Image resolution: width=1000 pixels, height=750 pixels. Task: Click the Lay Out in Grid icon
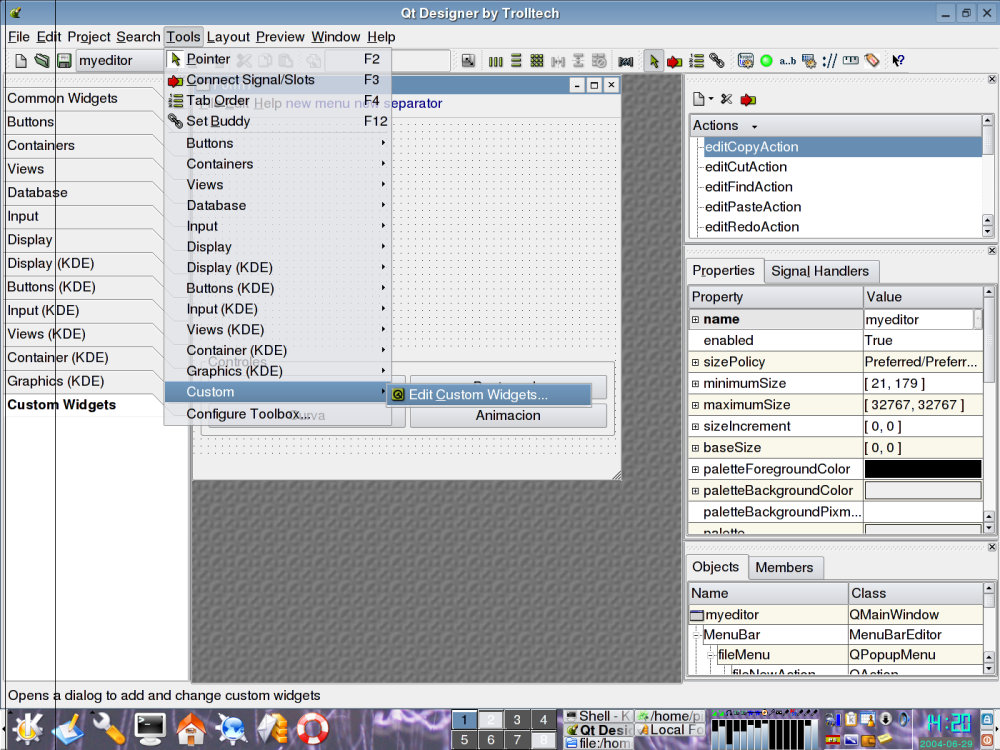click(537, 61)
